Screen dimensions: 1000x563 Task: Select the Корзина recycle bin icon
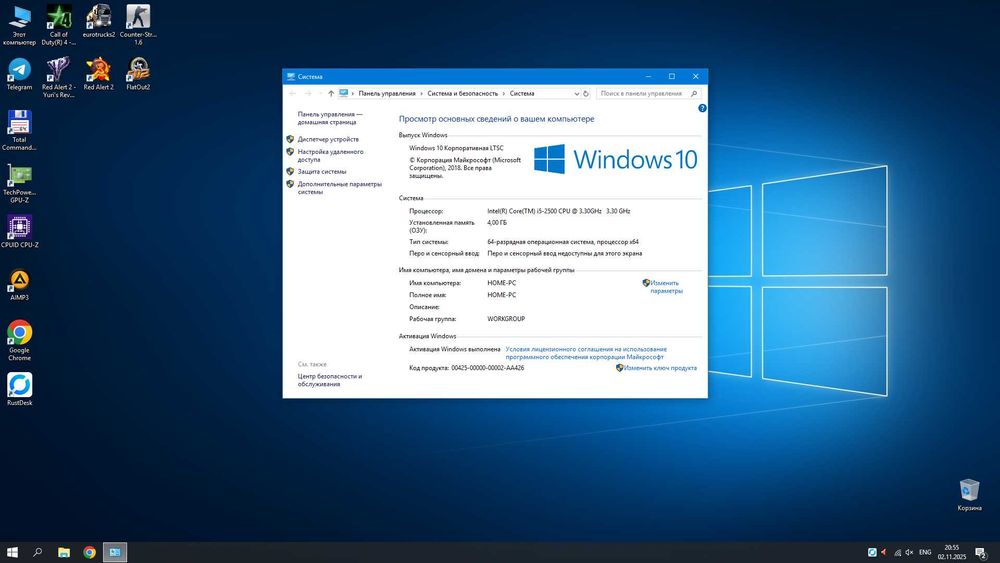[x=969, y=495]
